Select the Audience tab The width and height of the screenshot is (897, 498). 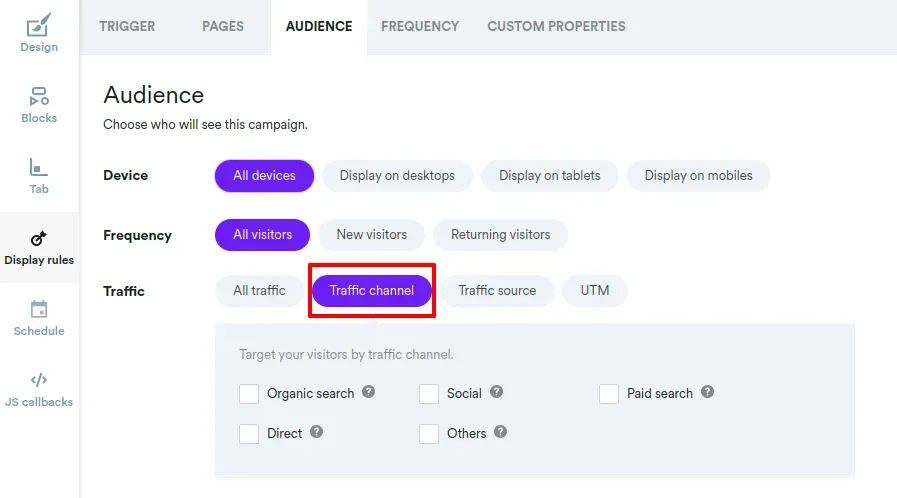319,26
